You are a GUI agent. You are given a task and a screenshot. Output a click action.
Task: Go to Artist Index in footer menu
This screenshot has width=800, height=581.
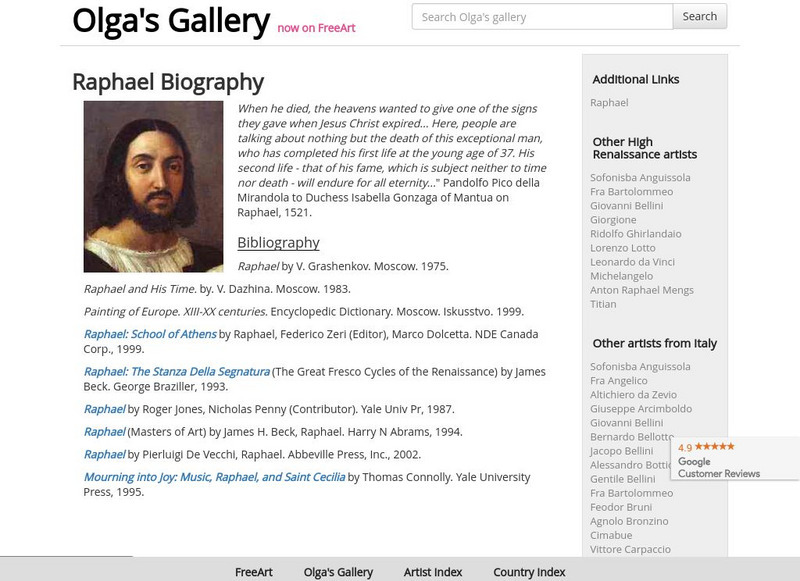(x=433, y=572)
